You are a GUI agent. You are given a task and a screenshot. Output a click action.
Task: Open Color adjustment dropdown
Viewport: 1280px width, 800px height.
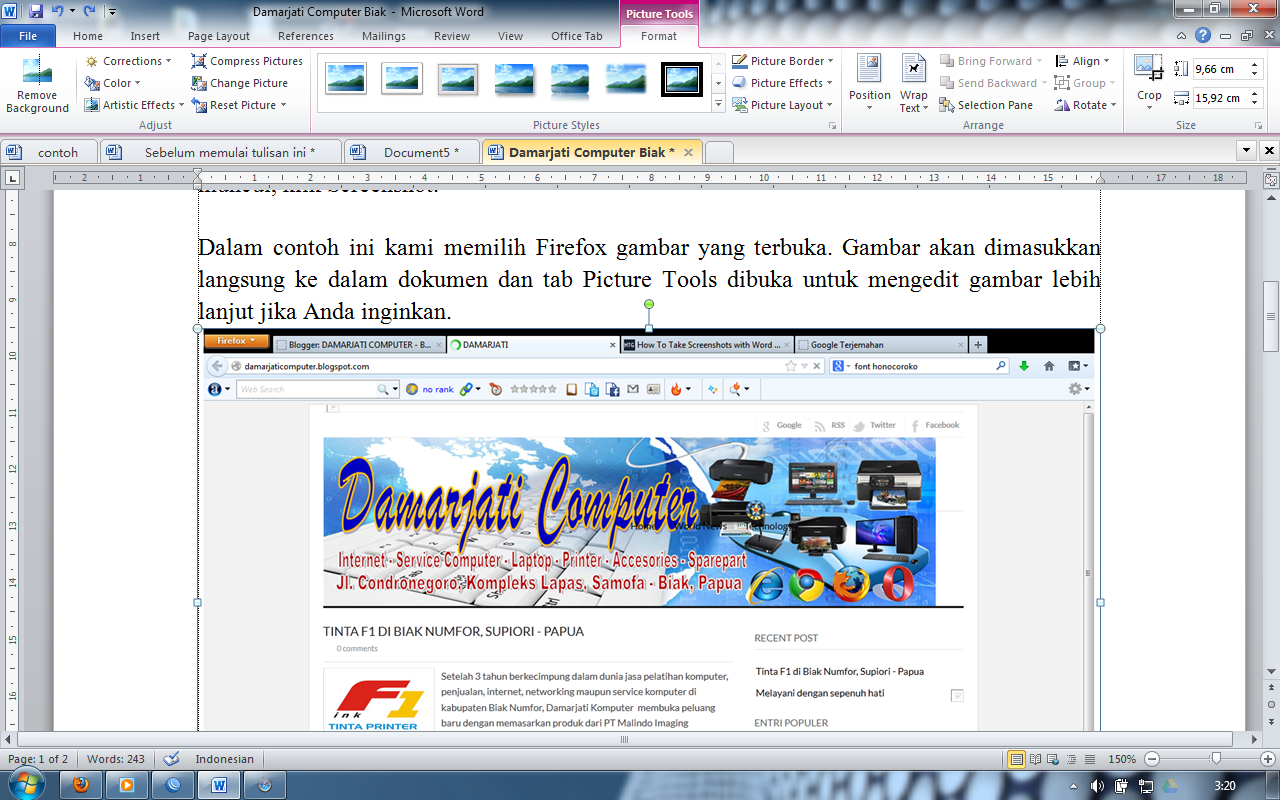pyautogui.click(x=113, y=83)
